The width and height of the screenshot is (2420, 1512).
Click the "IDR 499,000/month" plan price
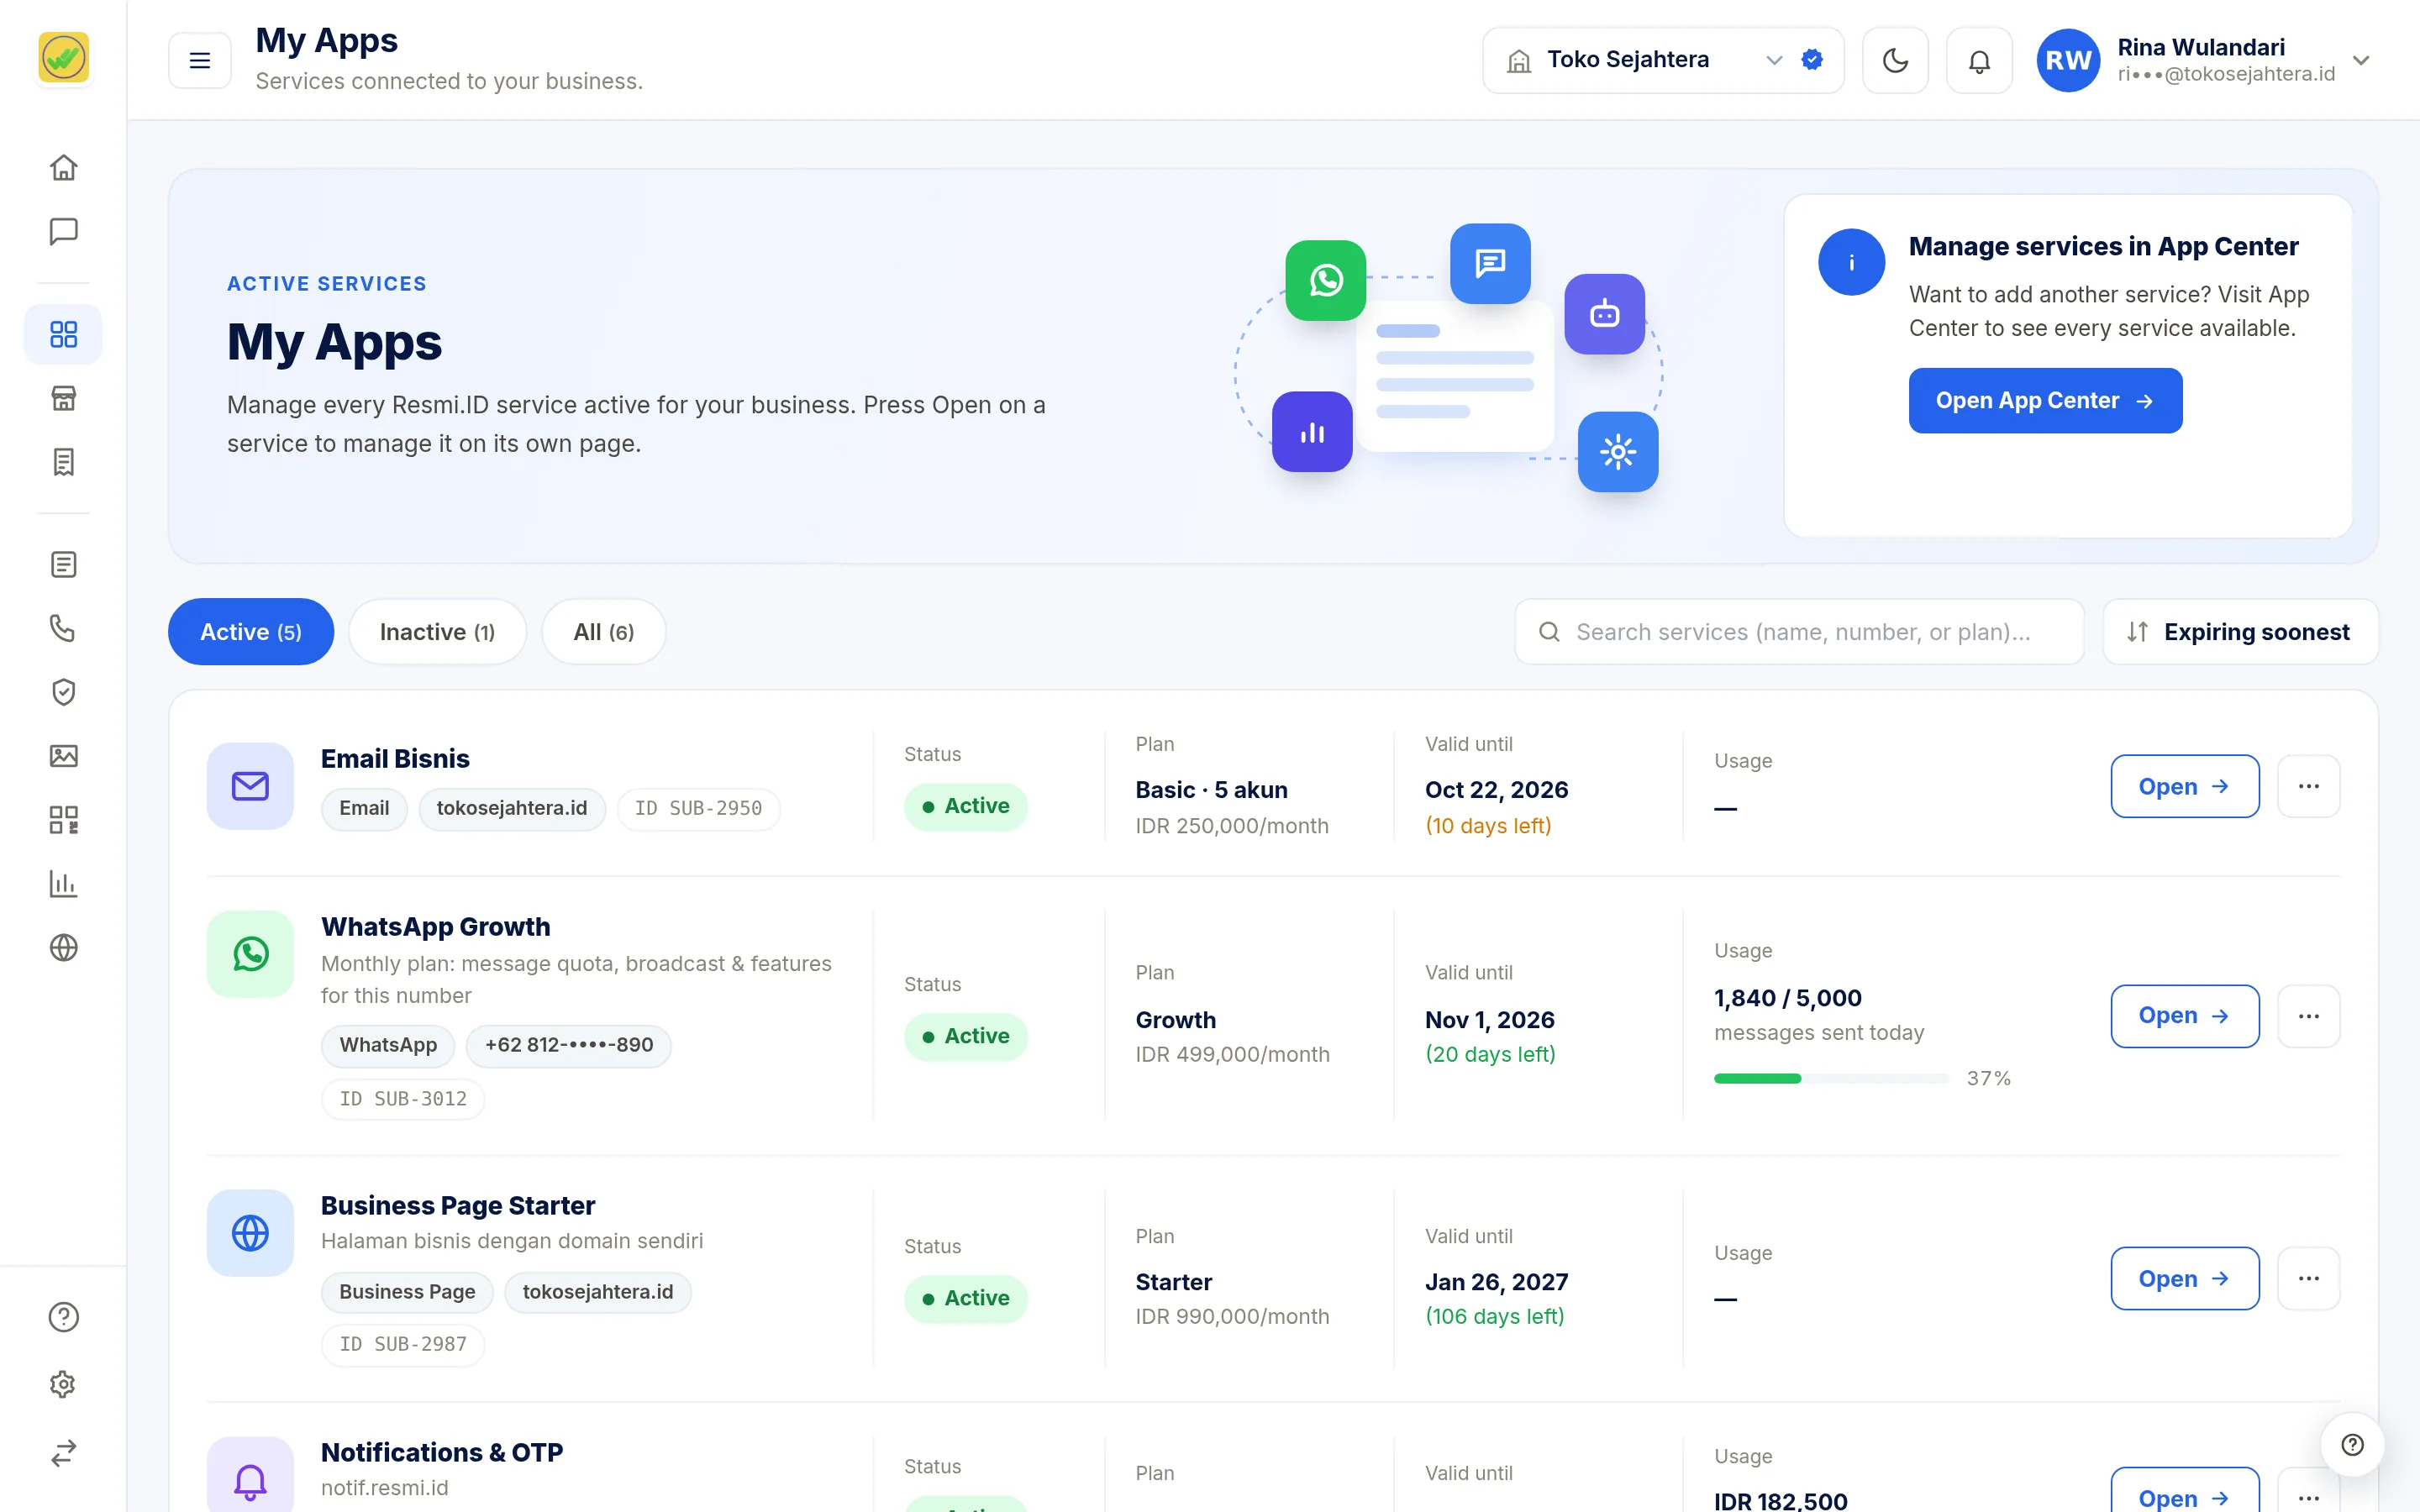click(1232, 1054)
